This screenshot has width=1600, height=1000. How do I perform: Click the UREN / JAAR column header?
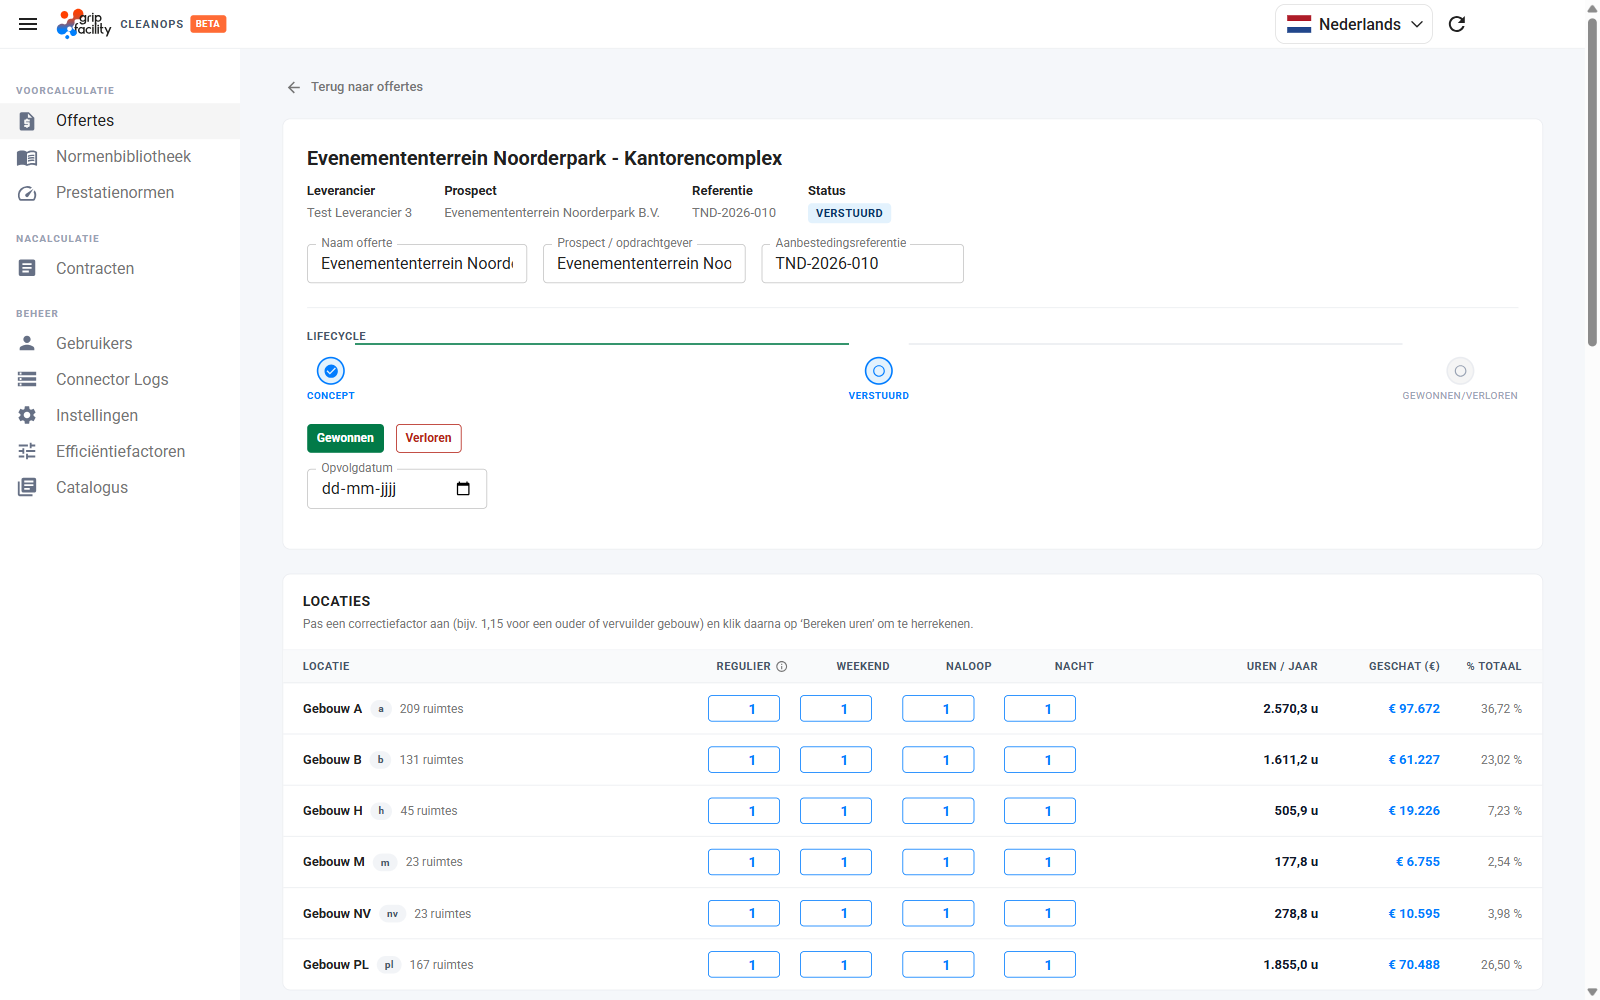click(x=1282, y=666)
